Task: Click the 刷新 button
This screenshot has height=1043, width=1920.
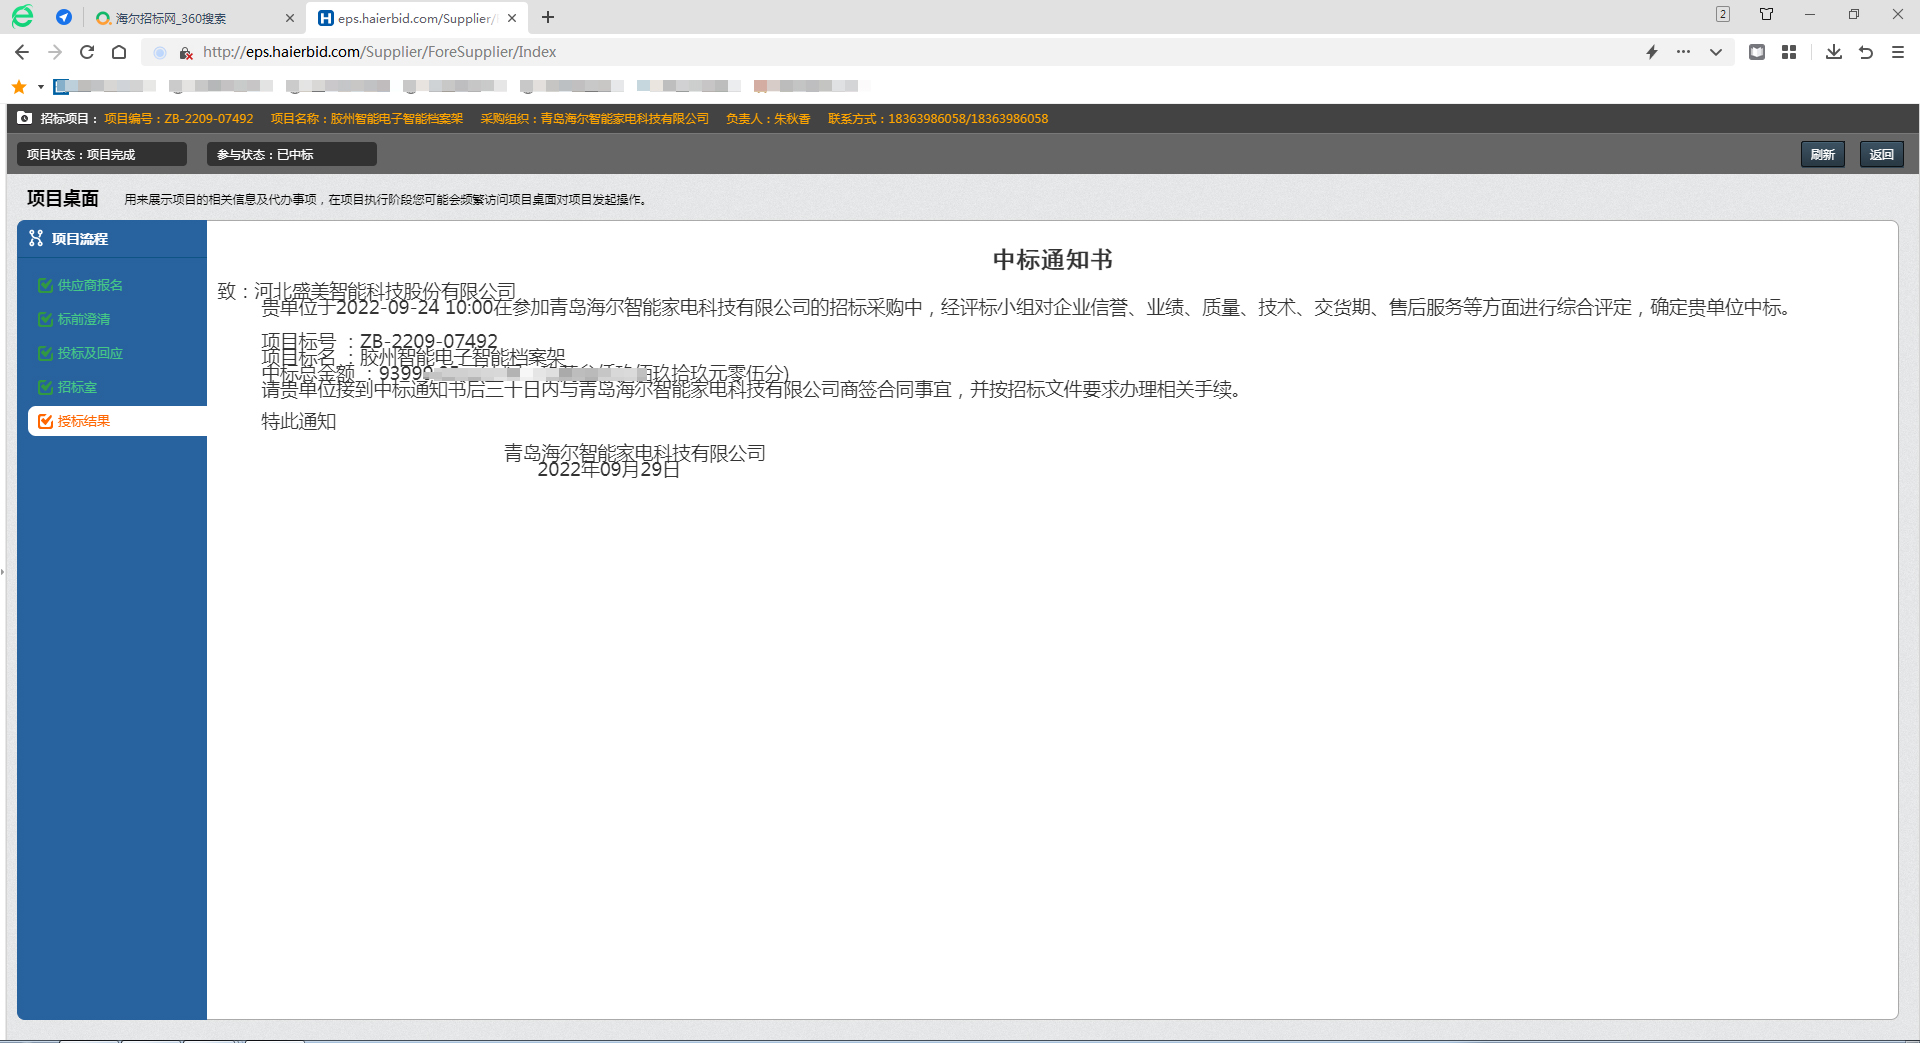Action: 1823,154
